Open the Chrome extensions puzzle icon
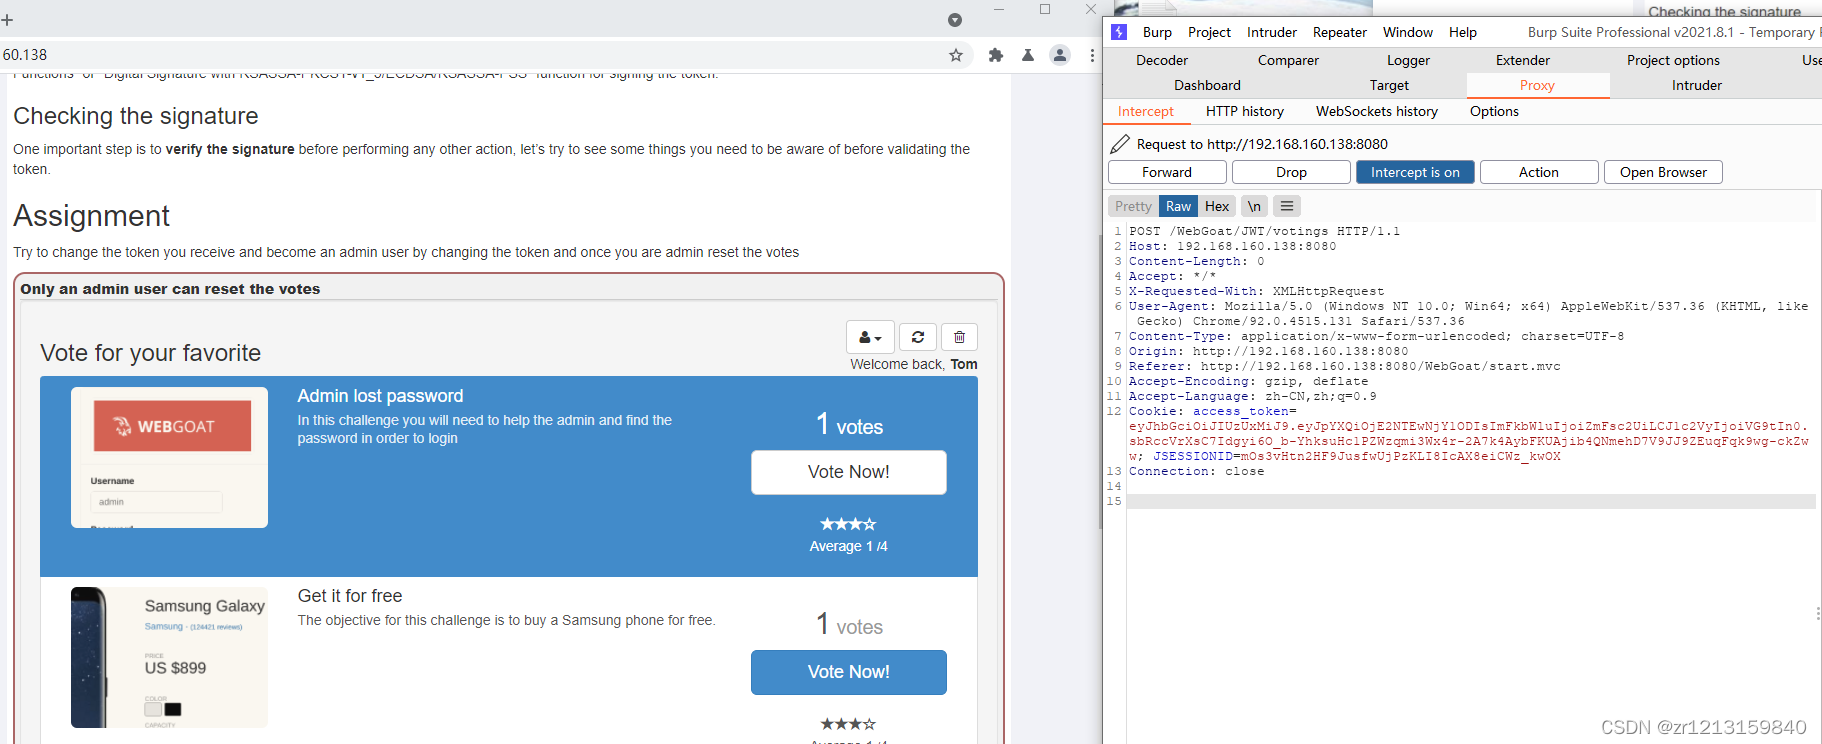The height and width of the screenshot is (744, 1822). (x=996, y=55)
